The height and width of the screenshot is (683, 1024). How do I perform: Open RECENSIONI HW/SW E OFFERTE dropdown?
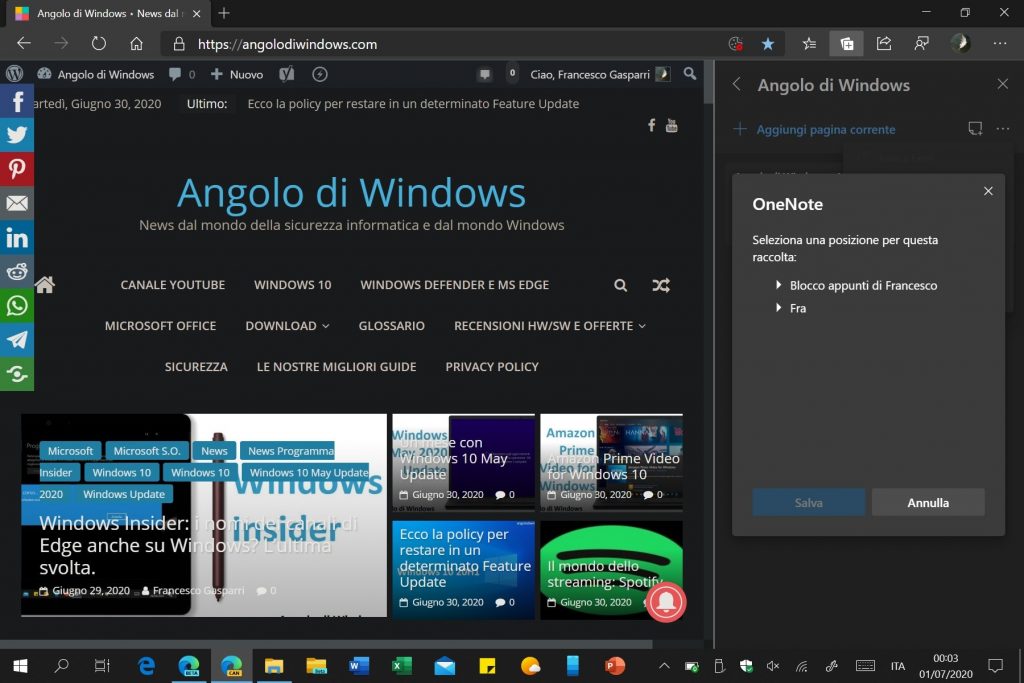[x=549, y=326]
